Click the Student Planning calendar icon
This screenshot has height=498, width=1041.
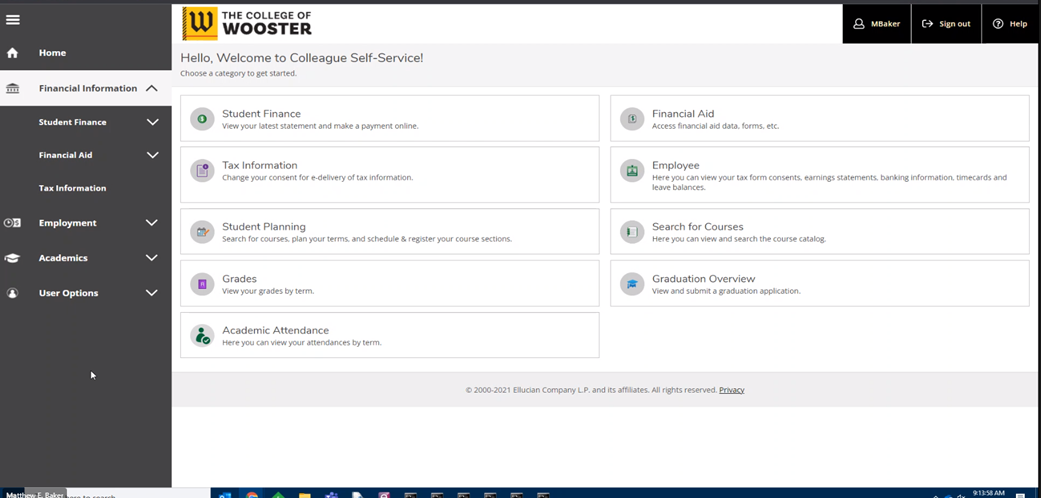pos(202,232)
